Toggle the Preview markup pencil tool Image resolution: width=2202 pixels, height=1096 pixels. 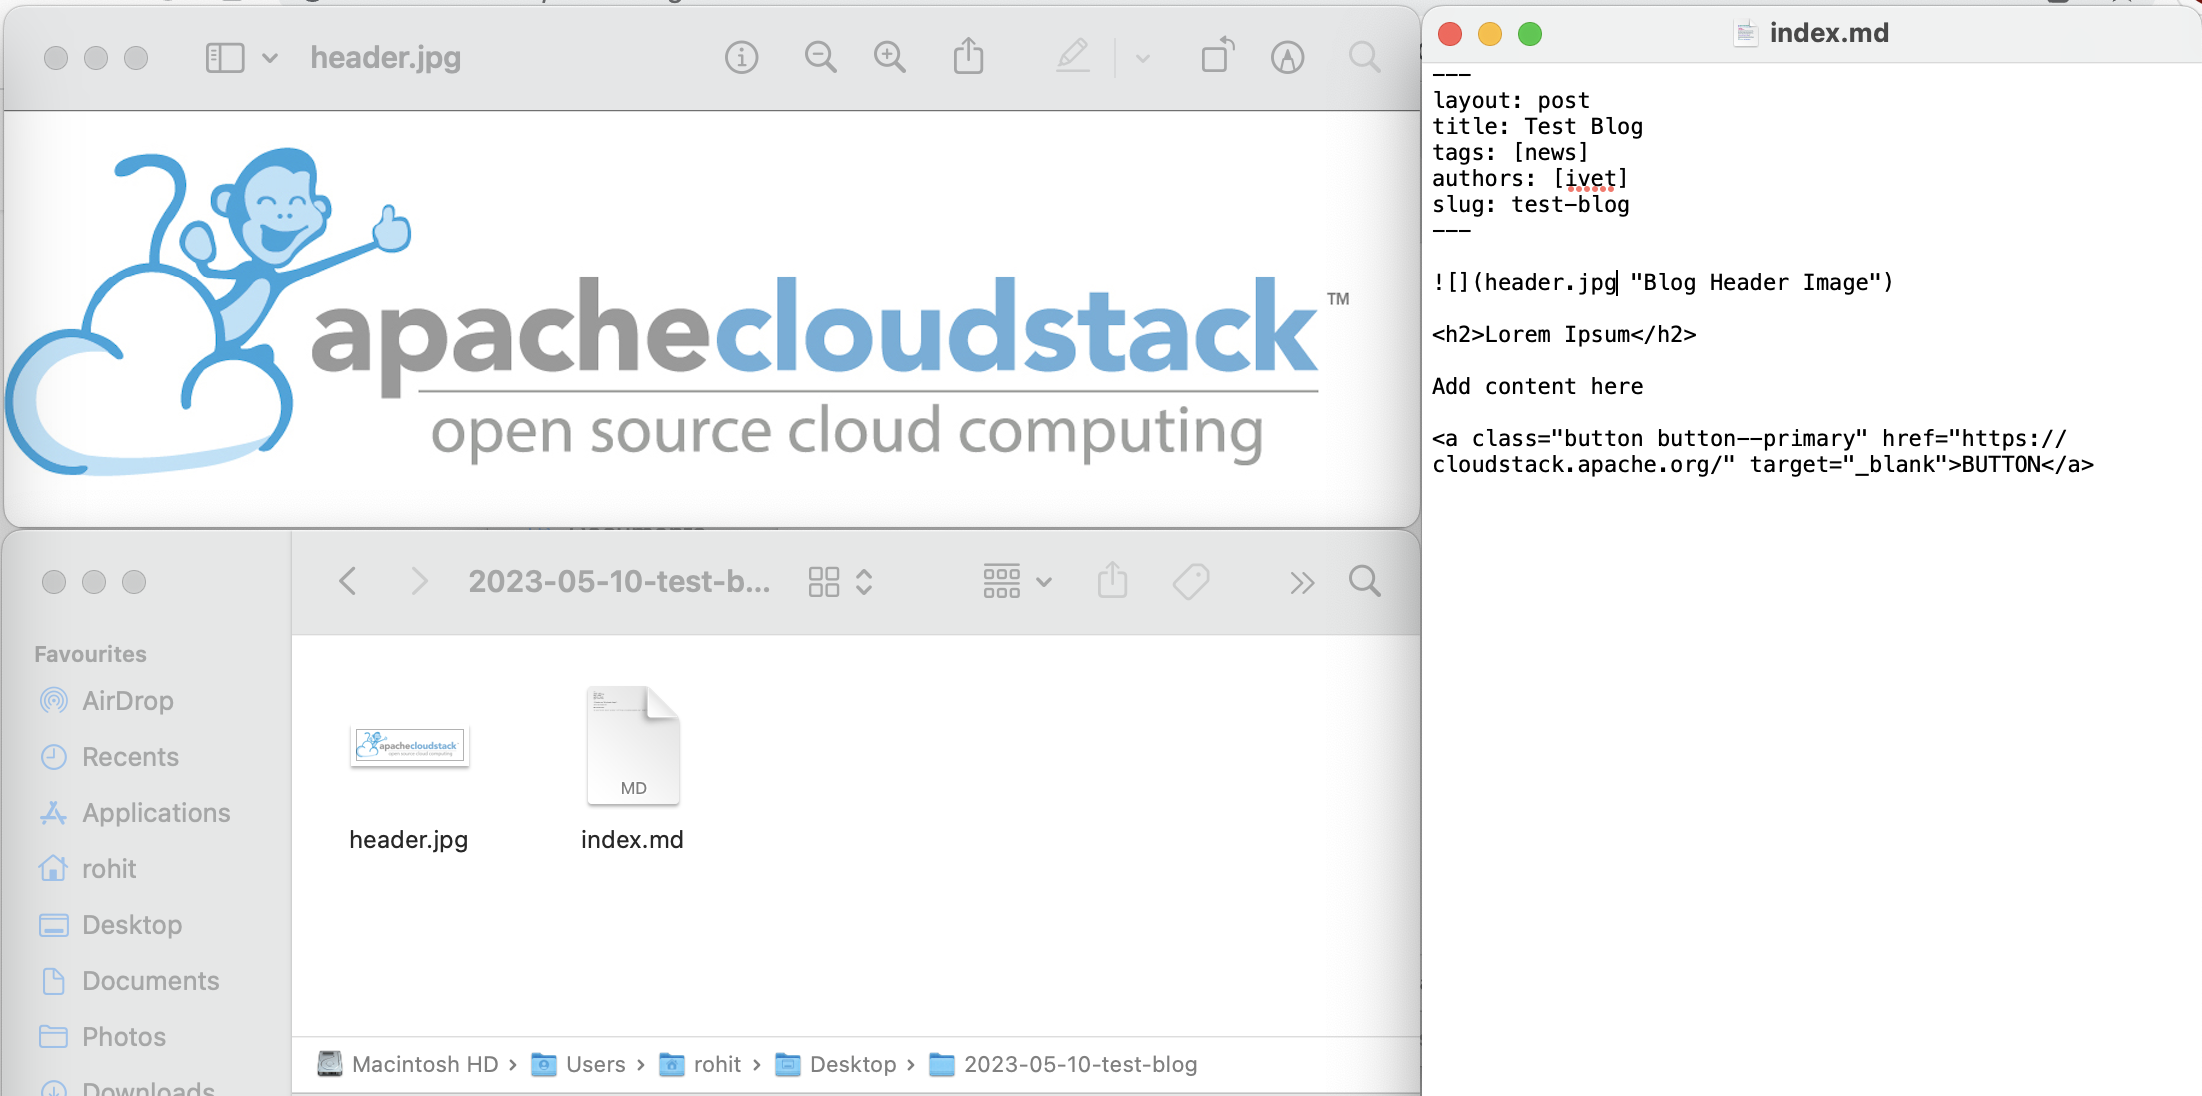click(1072, 57)
